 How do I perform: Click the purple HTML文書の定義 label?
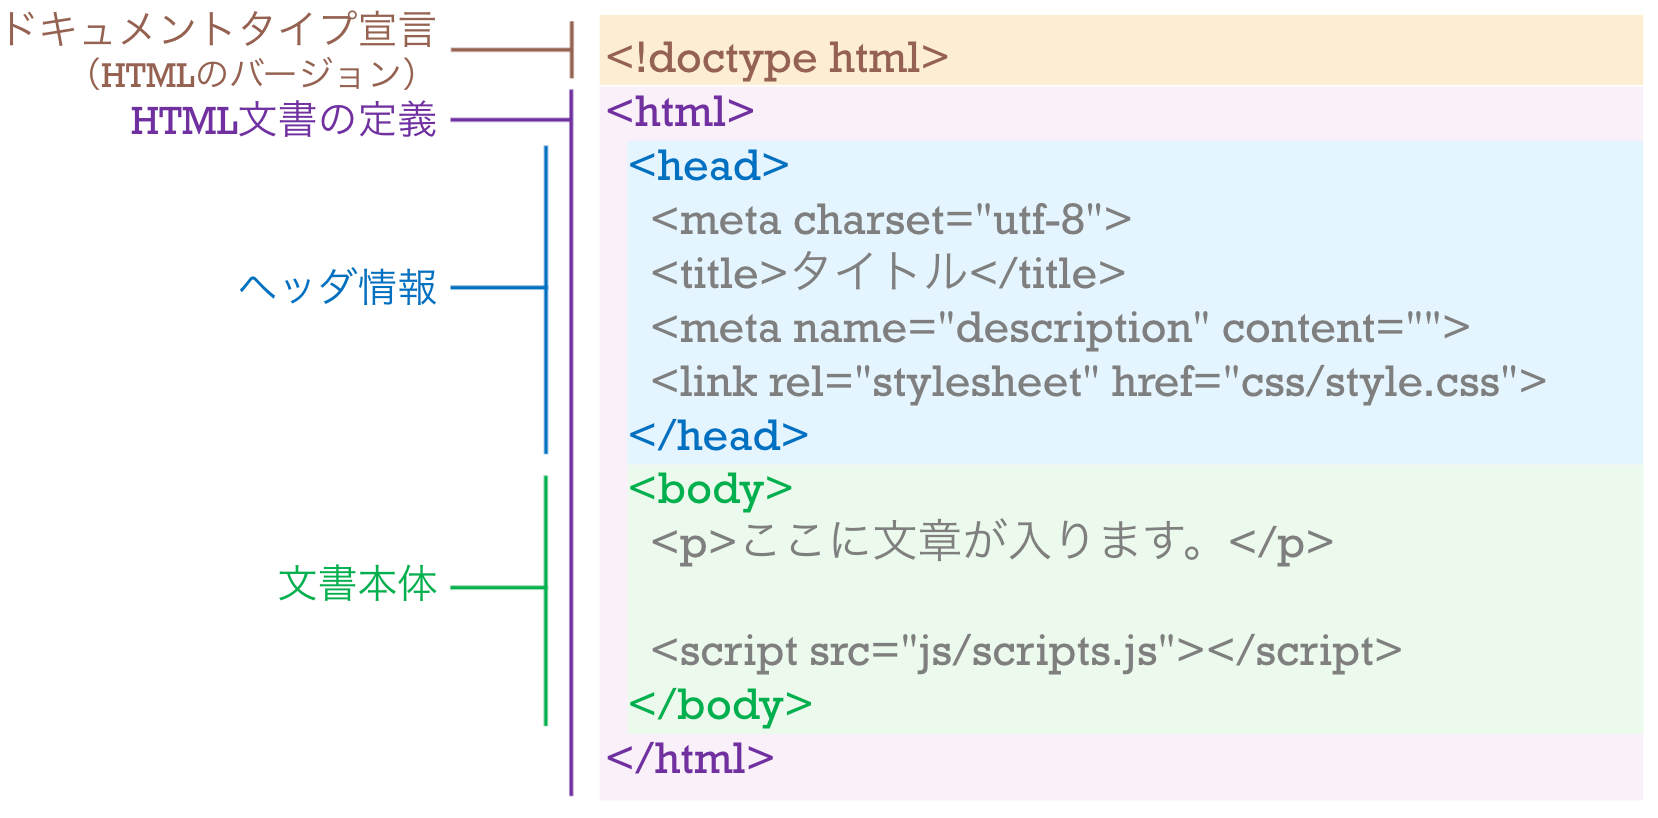(x=284, y=120)
